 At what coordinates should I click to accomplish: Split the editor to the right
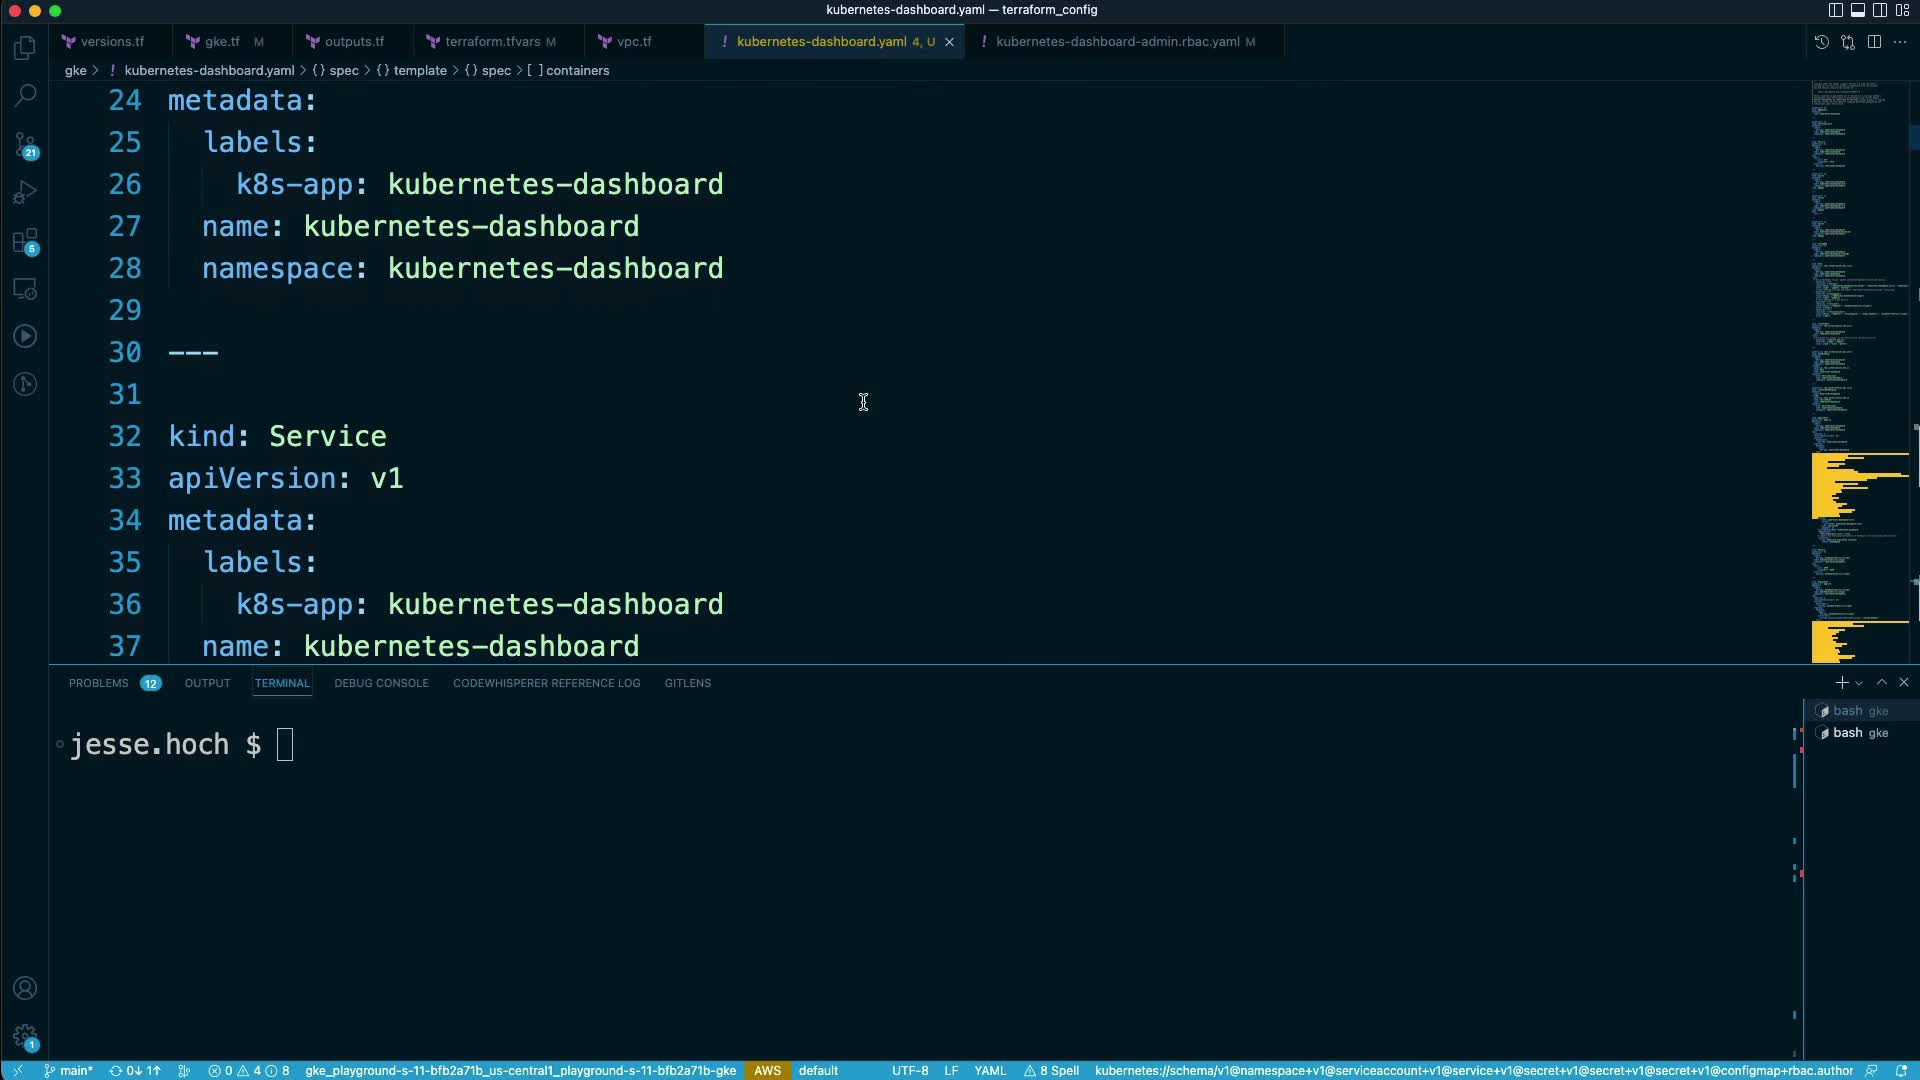[x=1874, y=42]
